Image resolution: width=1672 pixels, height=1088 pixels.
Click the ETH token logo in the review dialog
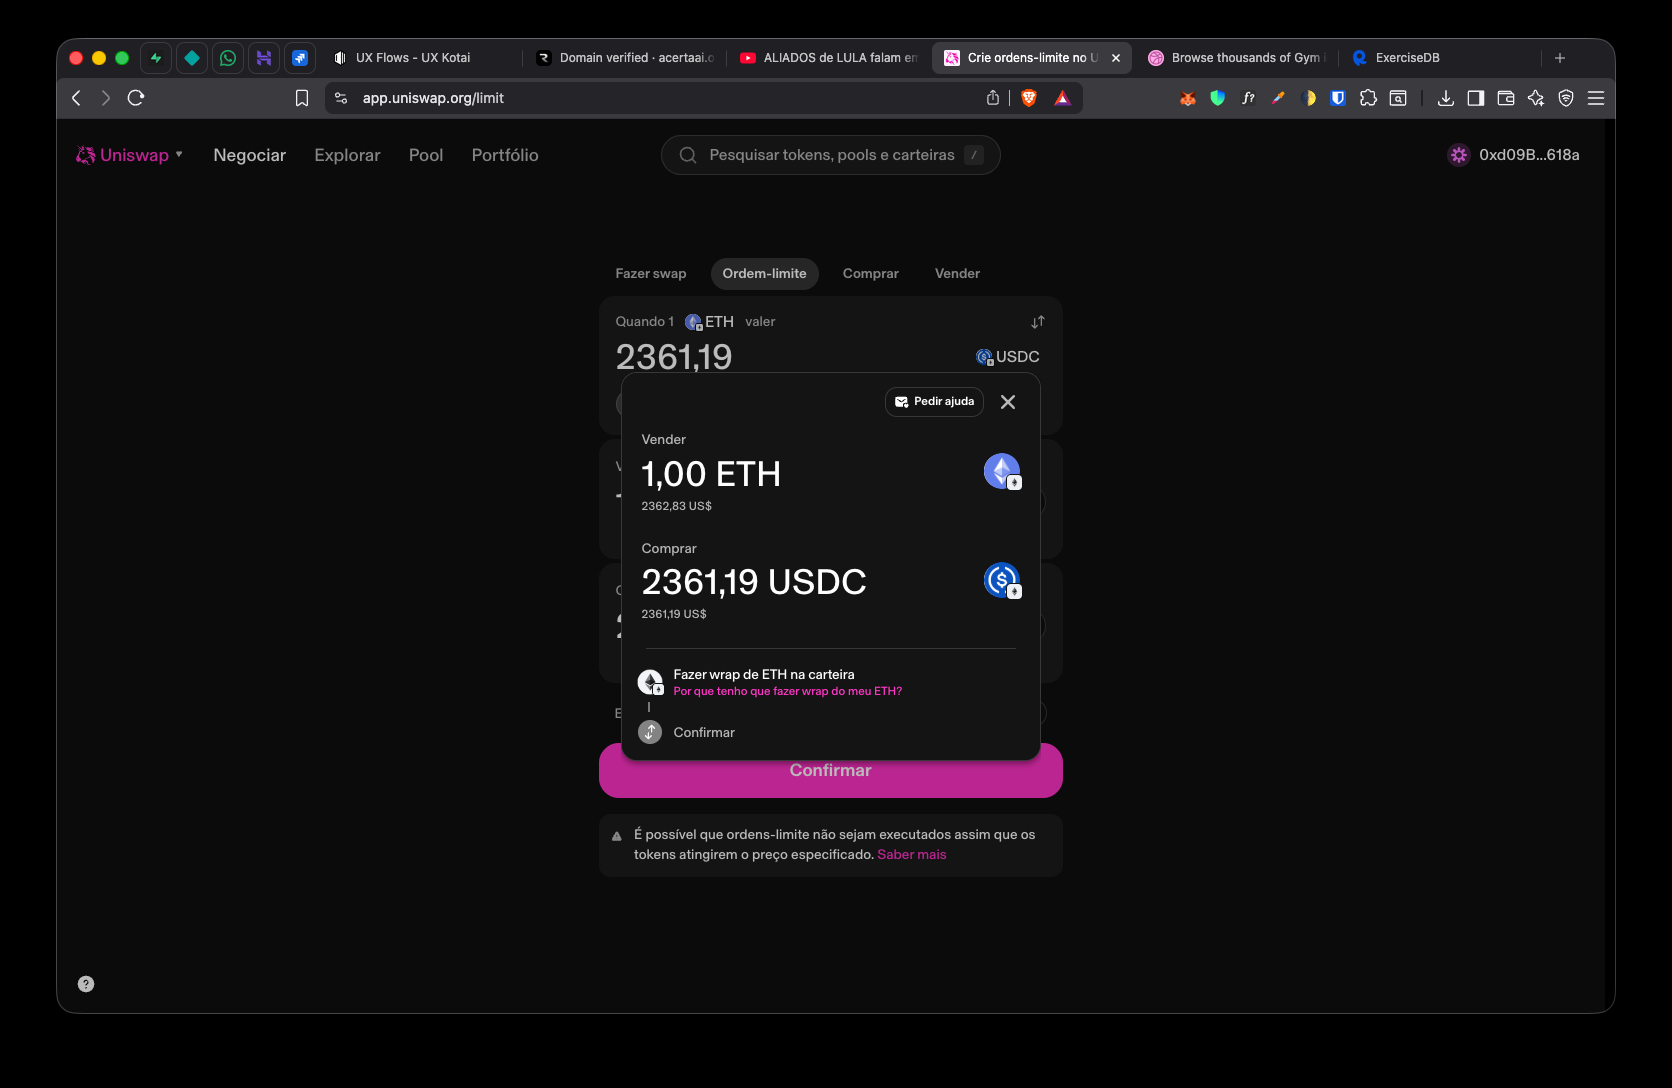[x=1002, y=471]
